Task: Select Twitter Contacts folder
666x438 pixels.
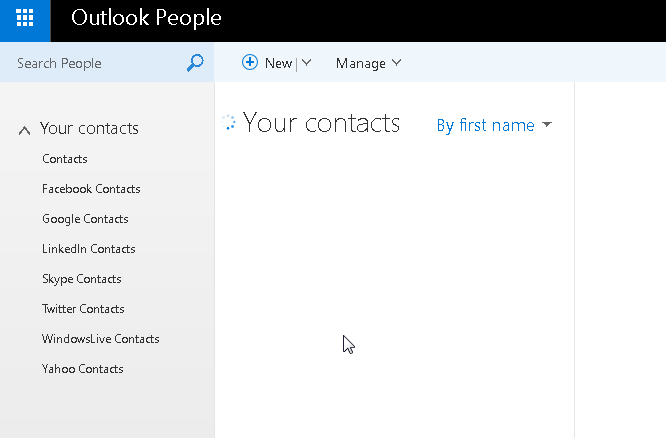Action: 83,309
